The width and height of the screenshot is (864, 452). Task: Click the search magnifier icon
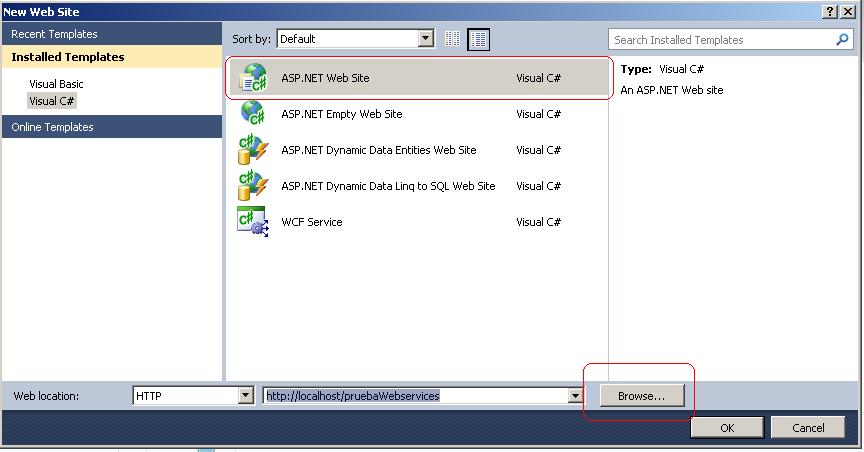click(x=842, y=39)
